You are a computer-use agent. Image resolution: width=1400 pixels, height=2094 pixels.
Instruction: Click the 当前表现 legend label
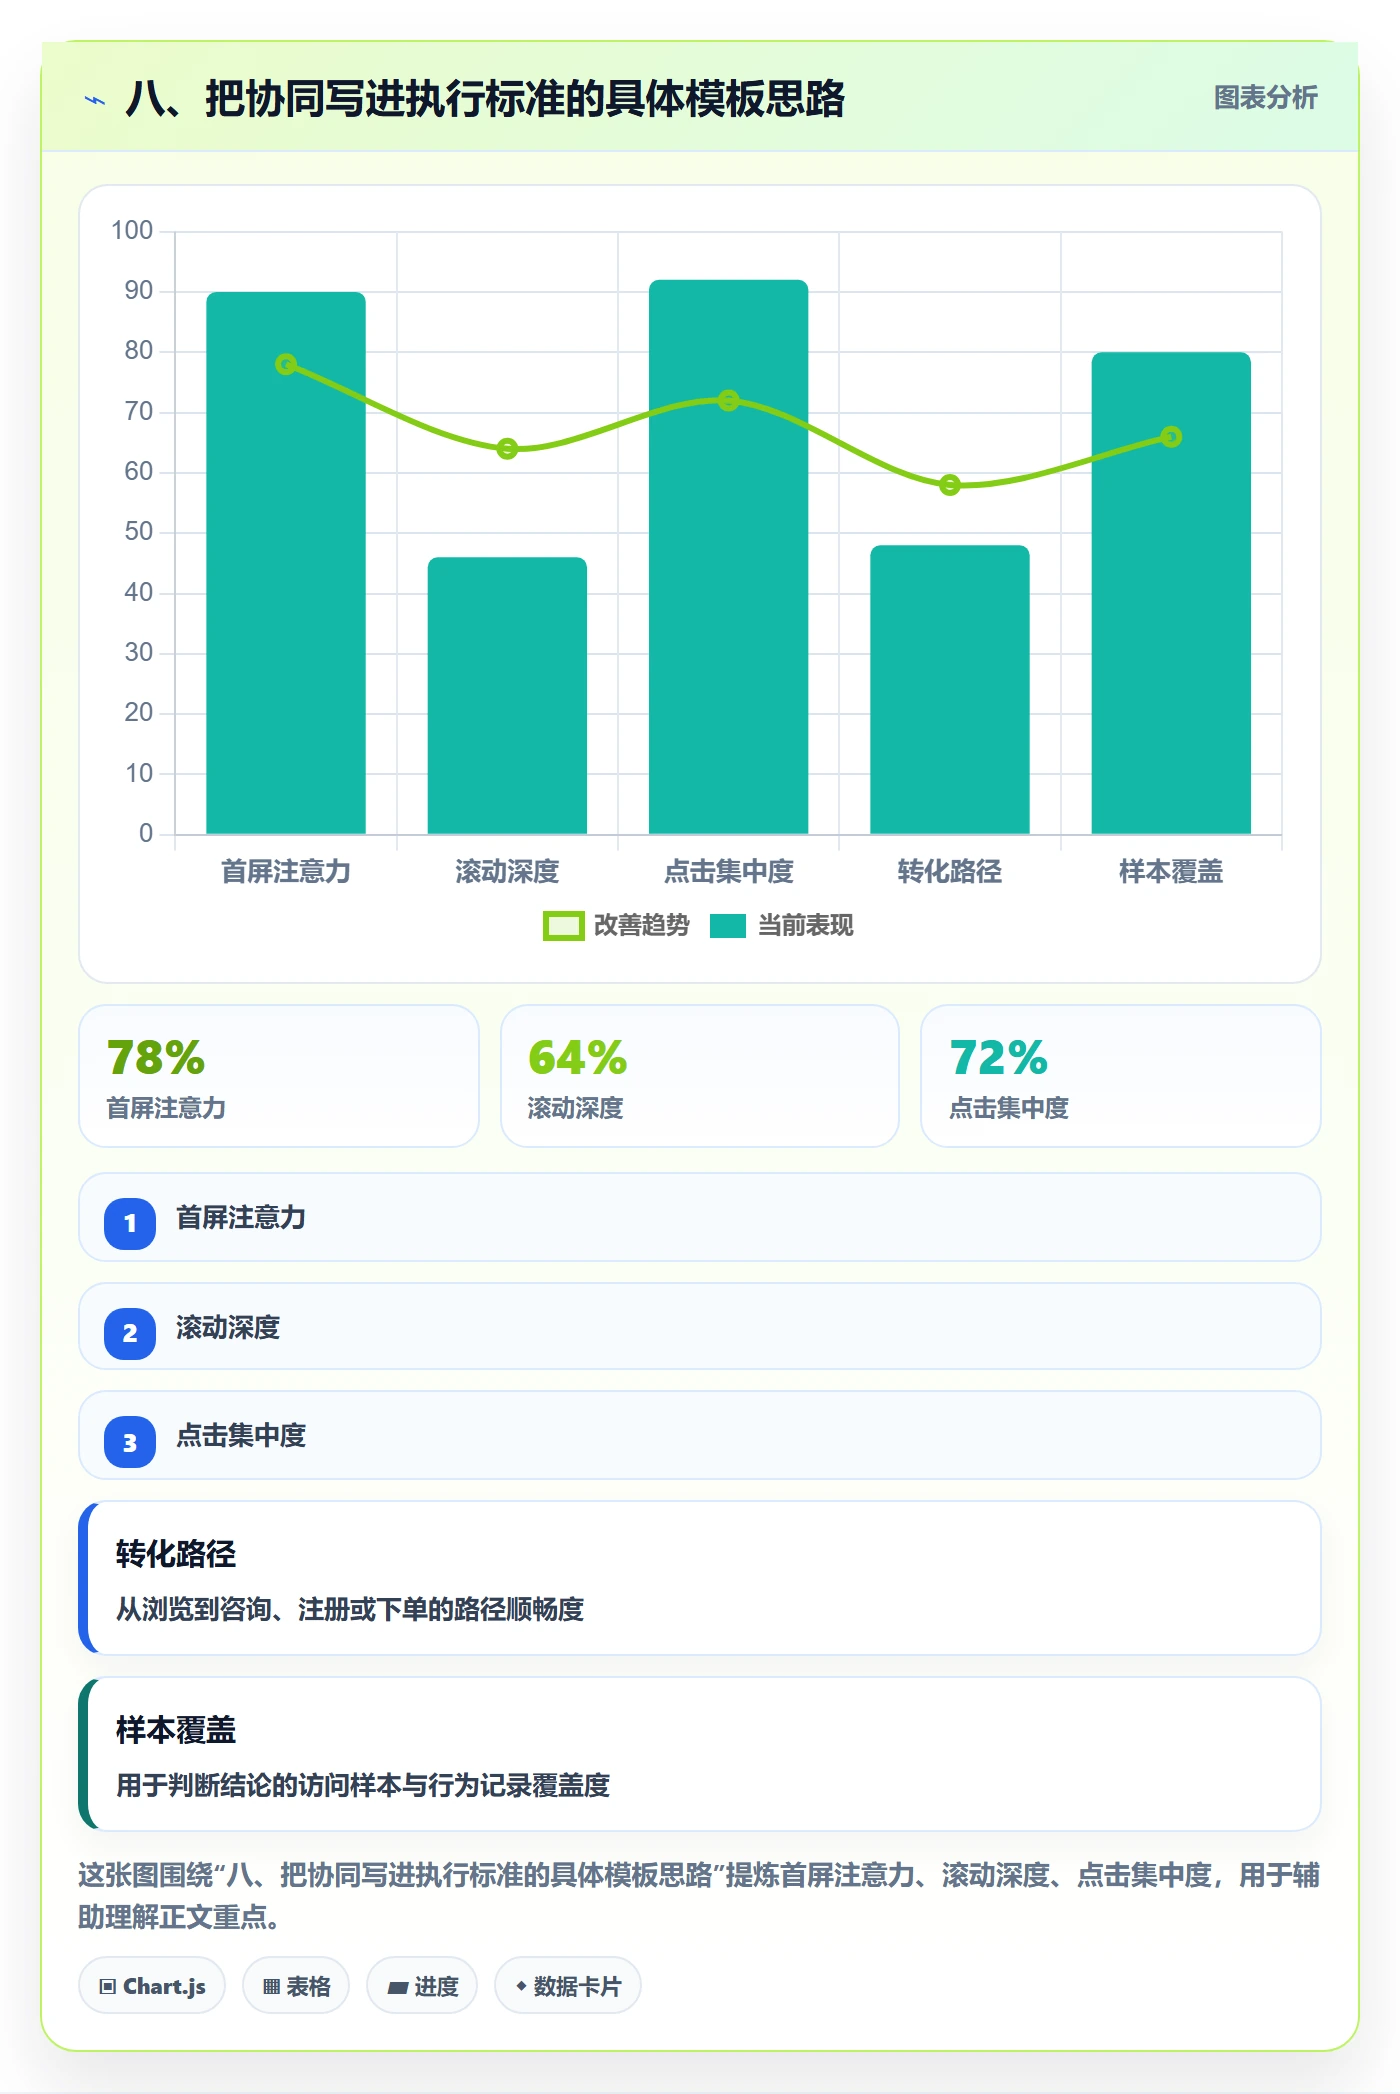pos(805,926)
